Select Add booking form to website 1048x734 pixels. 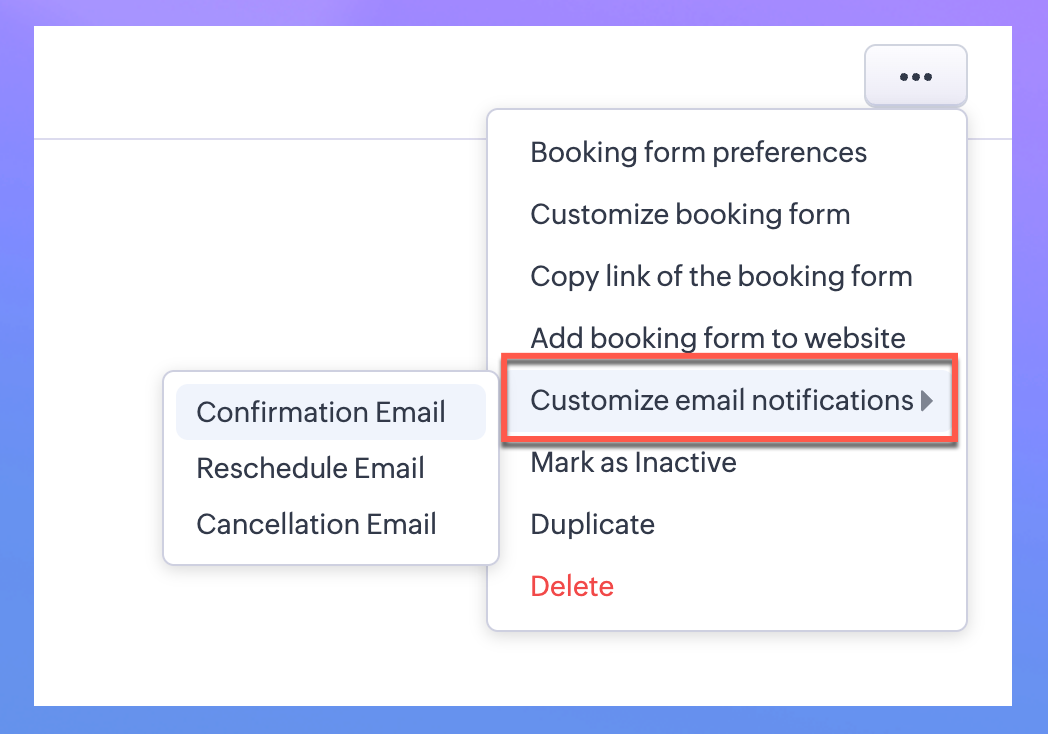717,339
